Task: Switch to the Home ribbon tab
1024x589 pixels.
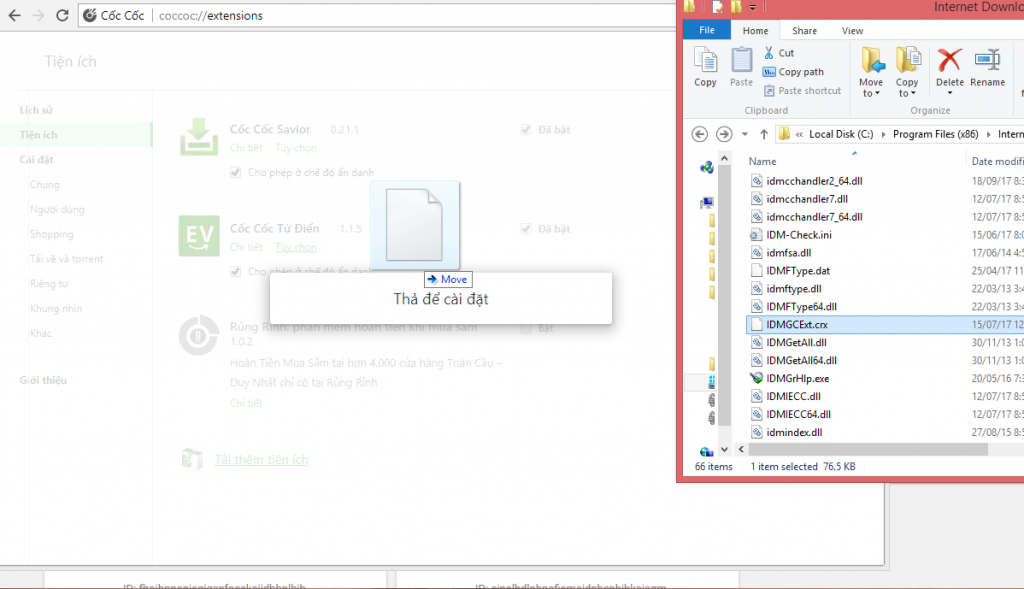Action: (755, 31)
